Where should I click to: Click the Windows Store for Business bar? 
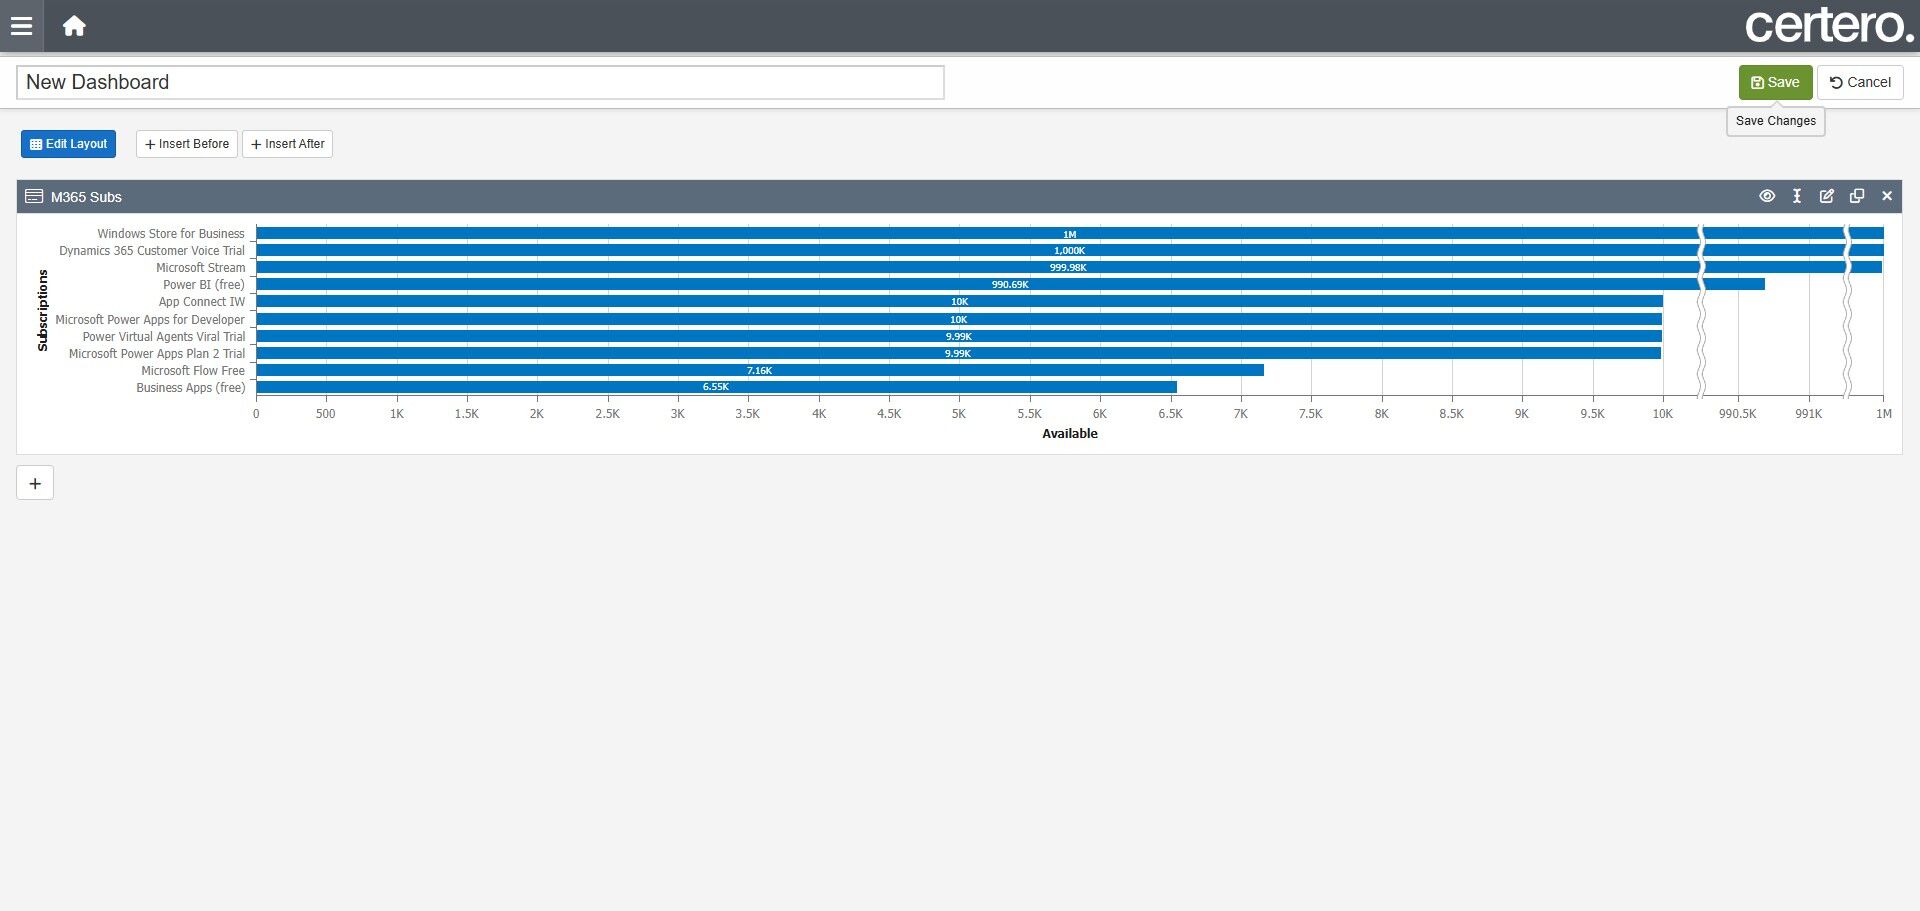point(1070,233)
